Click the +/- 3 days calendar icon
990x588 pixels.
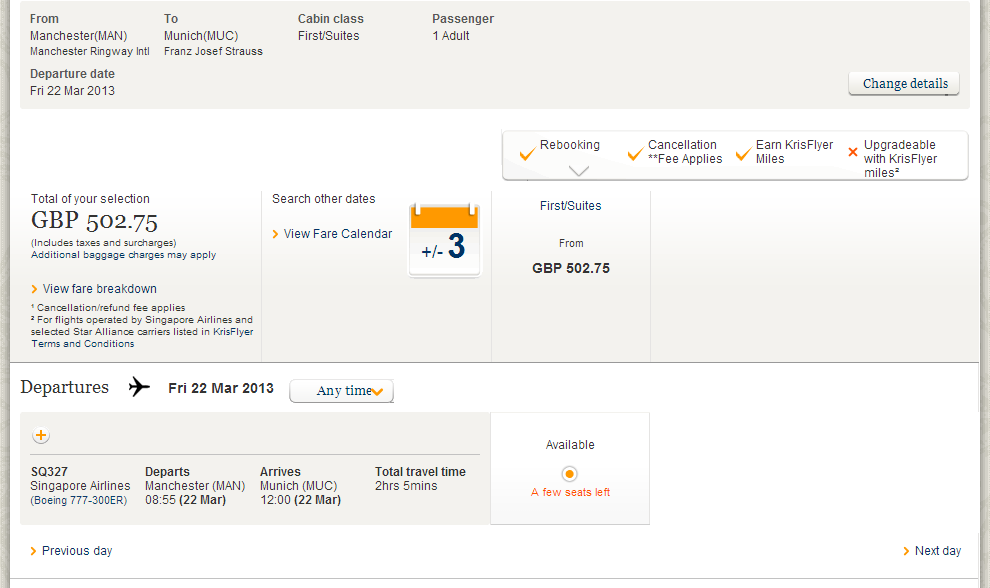coord(444,240)
